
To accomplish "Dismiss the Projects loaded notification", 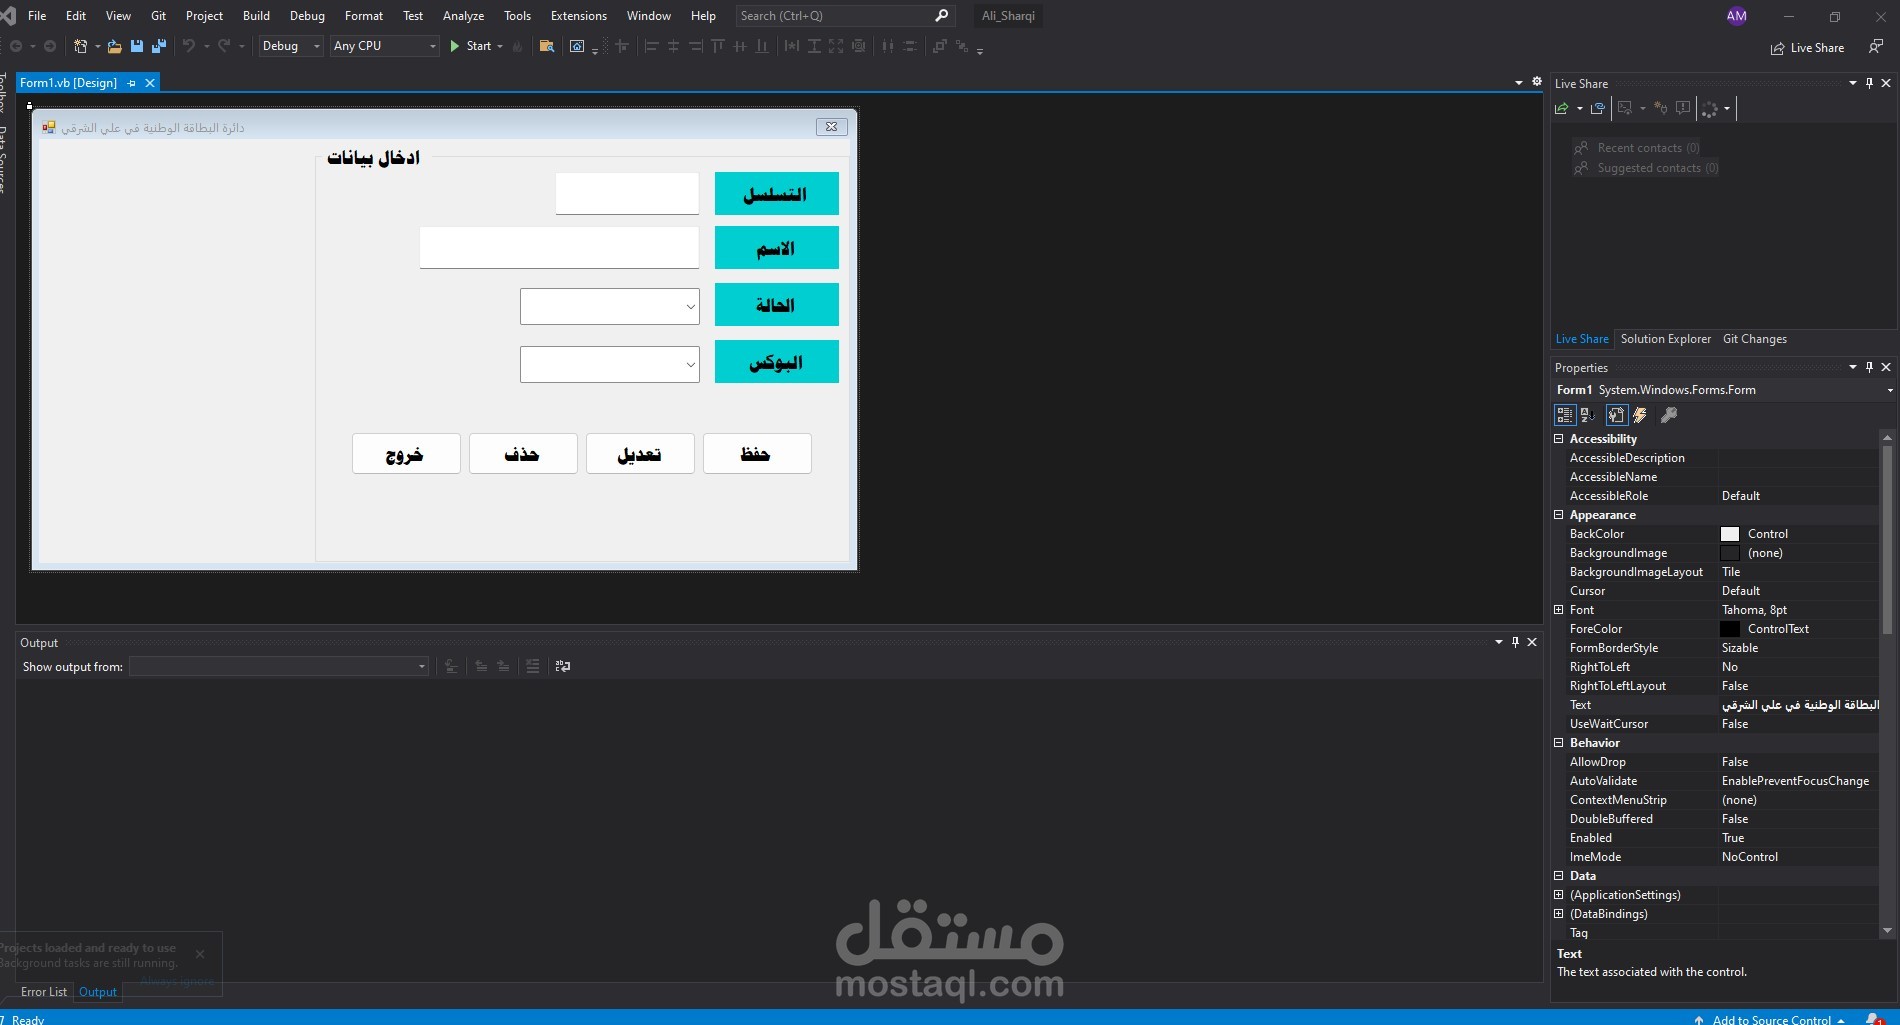I will [x=200, y=953].
